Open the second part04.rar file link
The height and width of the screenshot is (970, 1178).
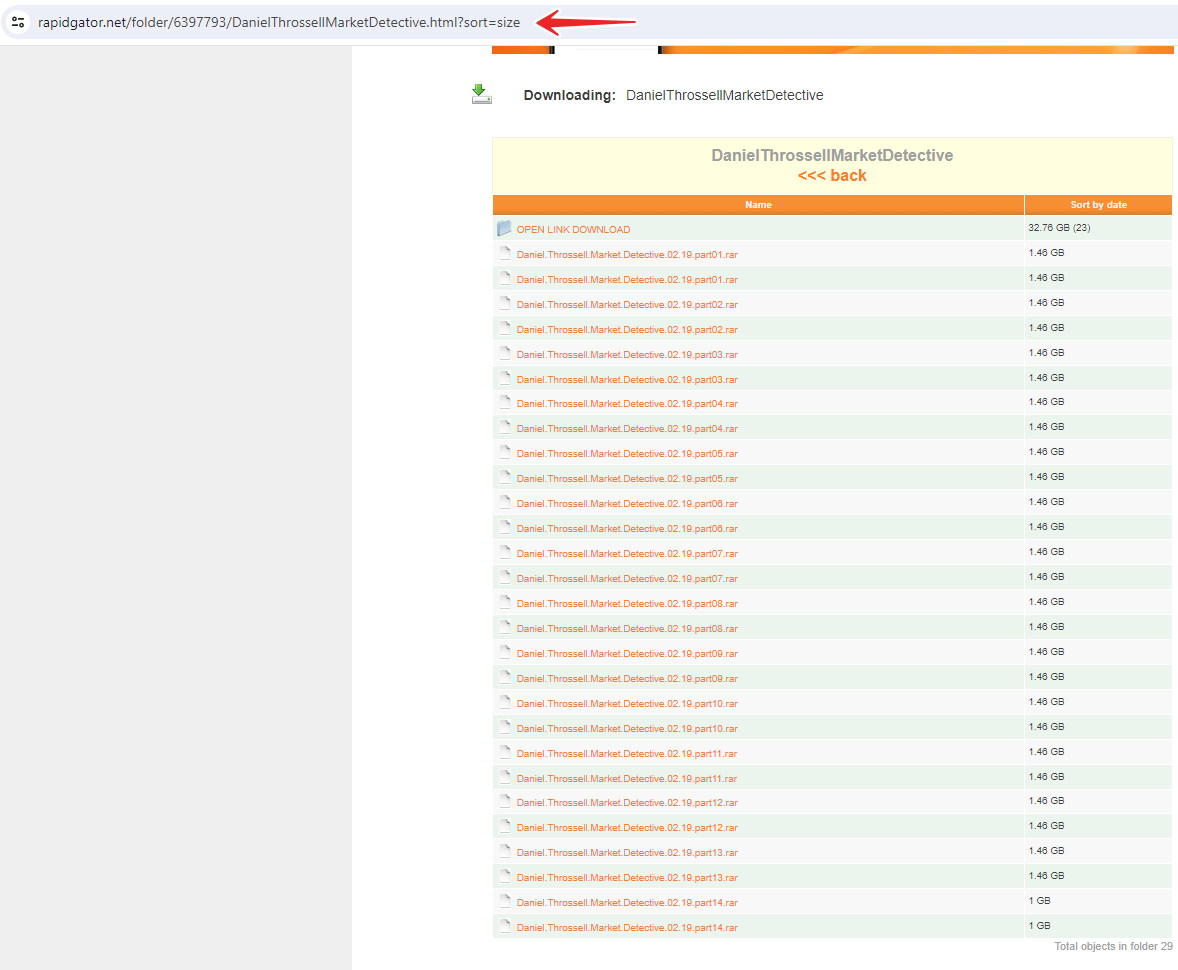(627, 429)
